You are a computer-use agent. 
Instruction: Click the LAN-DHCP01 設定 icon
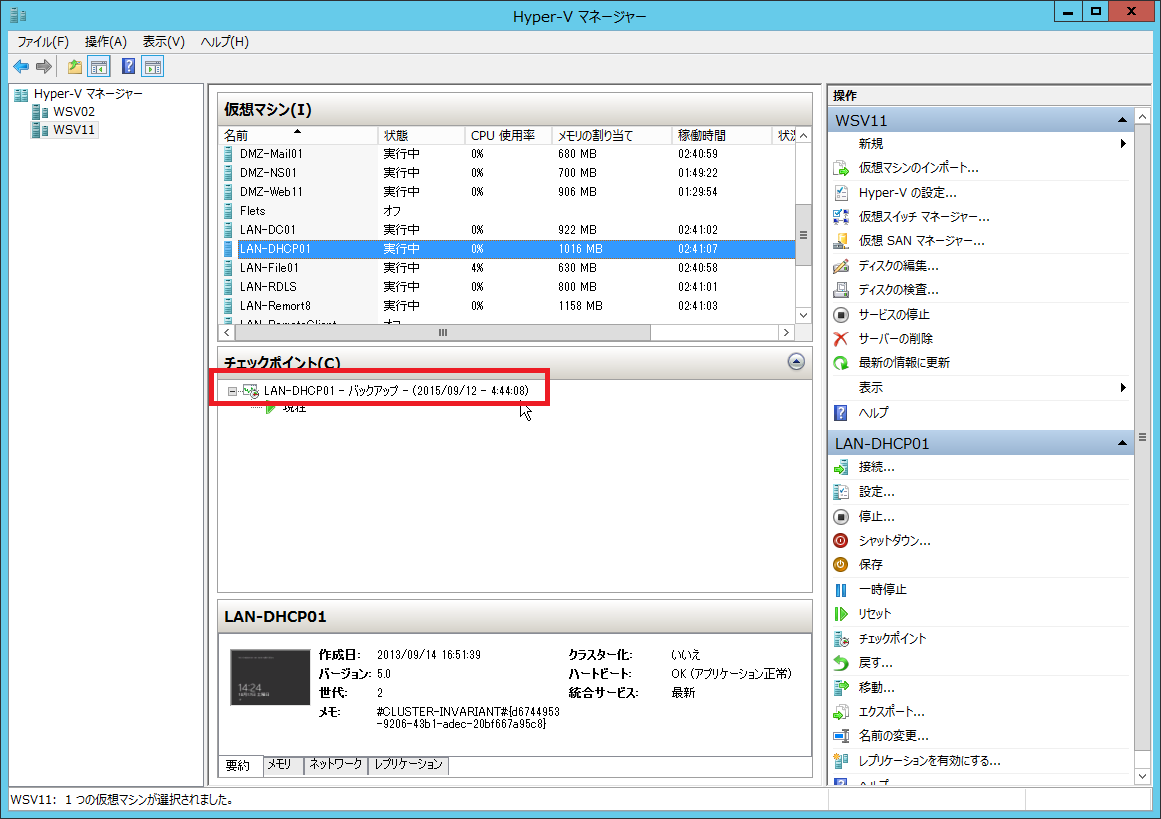tap(841, 492)
